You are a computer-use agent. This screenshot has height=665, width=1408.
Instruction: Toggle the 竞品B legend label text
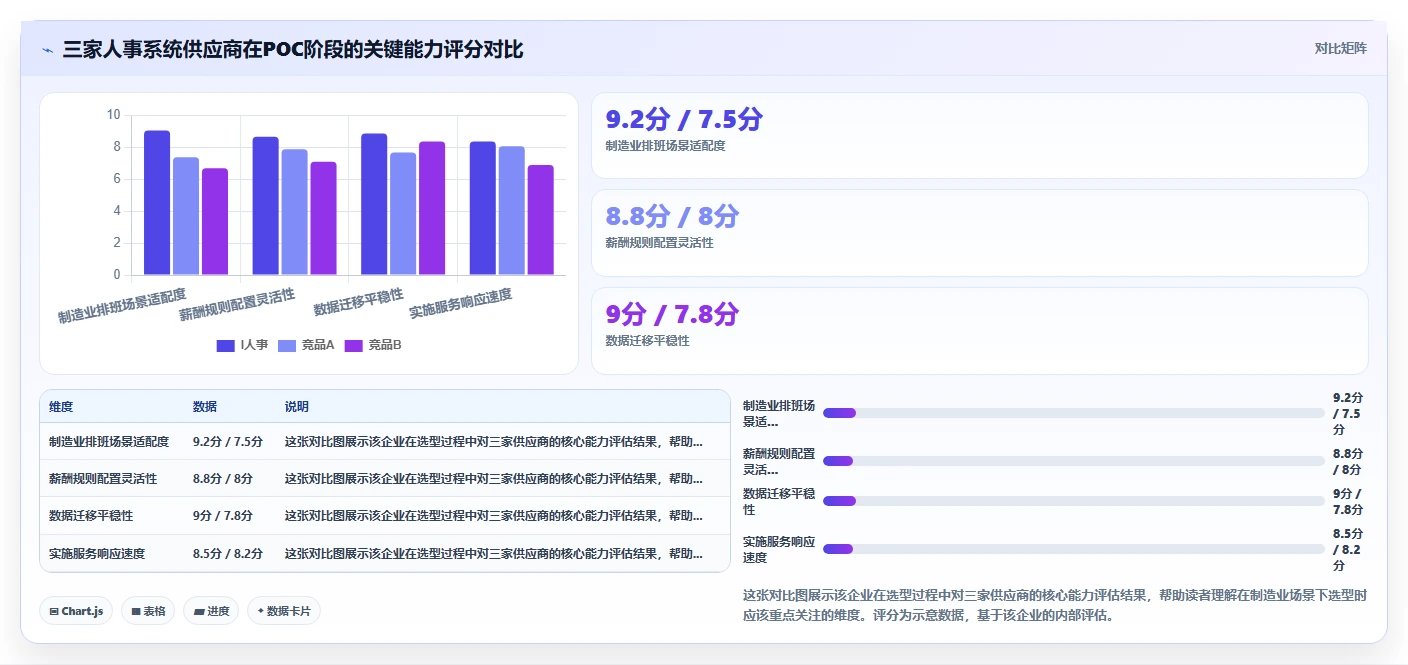(x=385, y=345)
